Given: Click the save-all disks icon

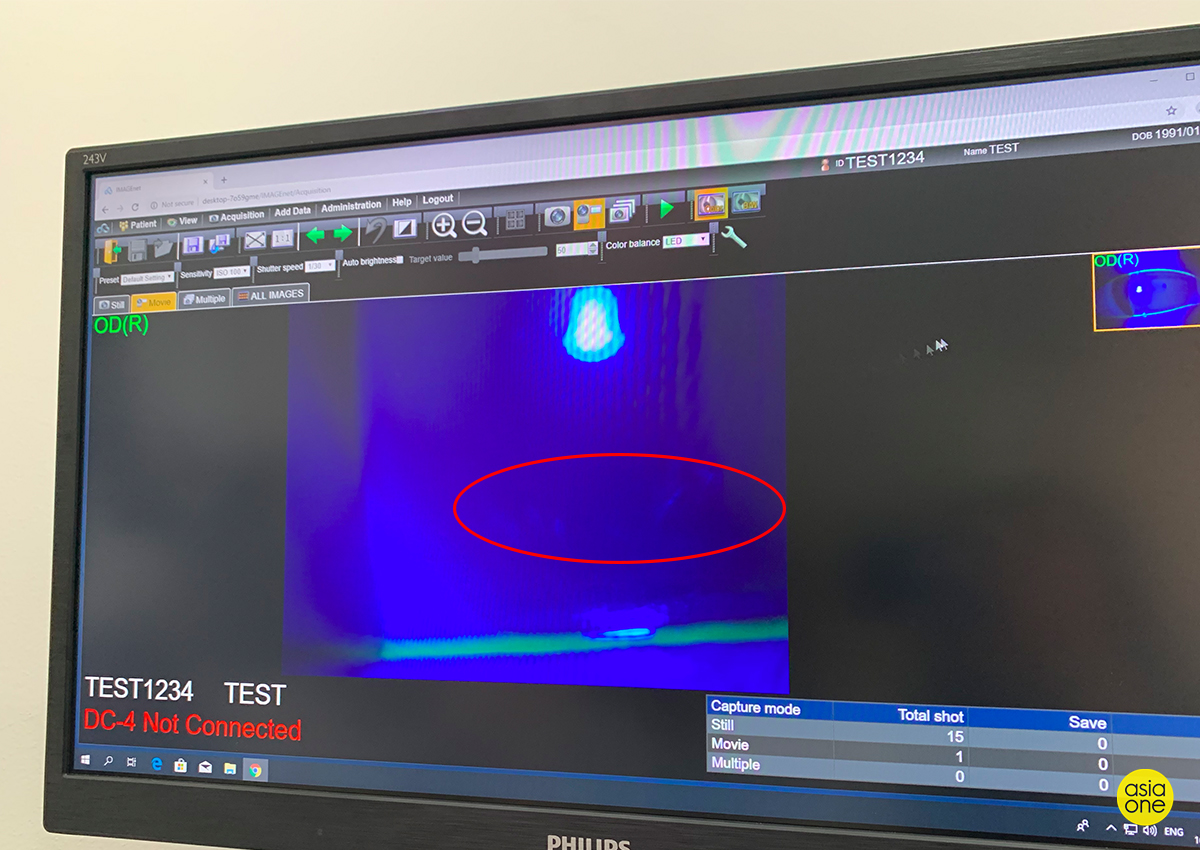Looking at the screenshot, I should 219,244.
